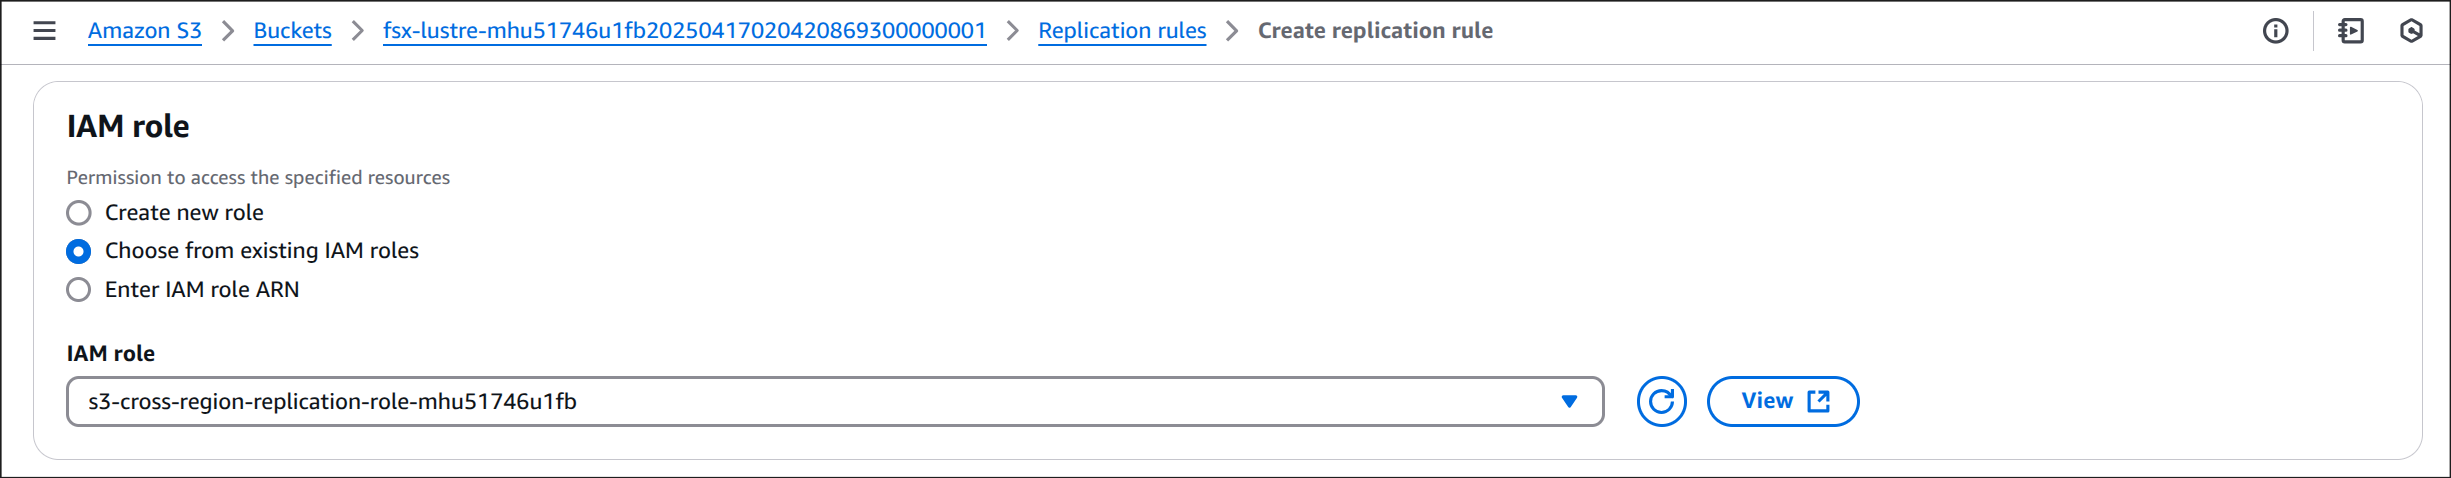This screenshot has height=478, width=2451.
Task: Refresh the IAM role list
Action: pyautogui.click(x=1661, y=401)
